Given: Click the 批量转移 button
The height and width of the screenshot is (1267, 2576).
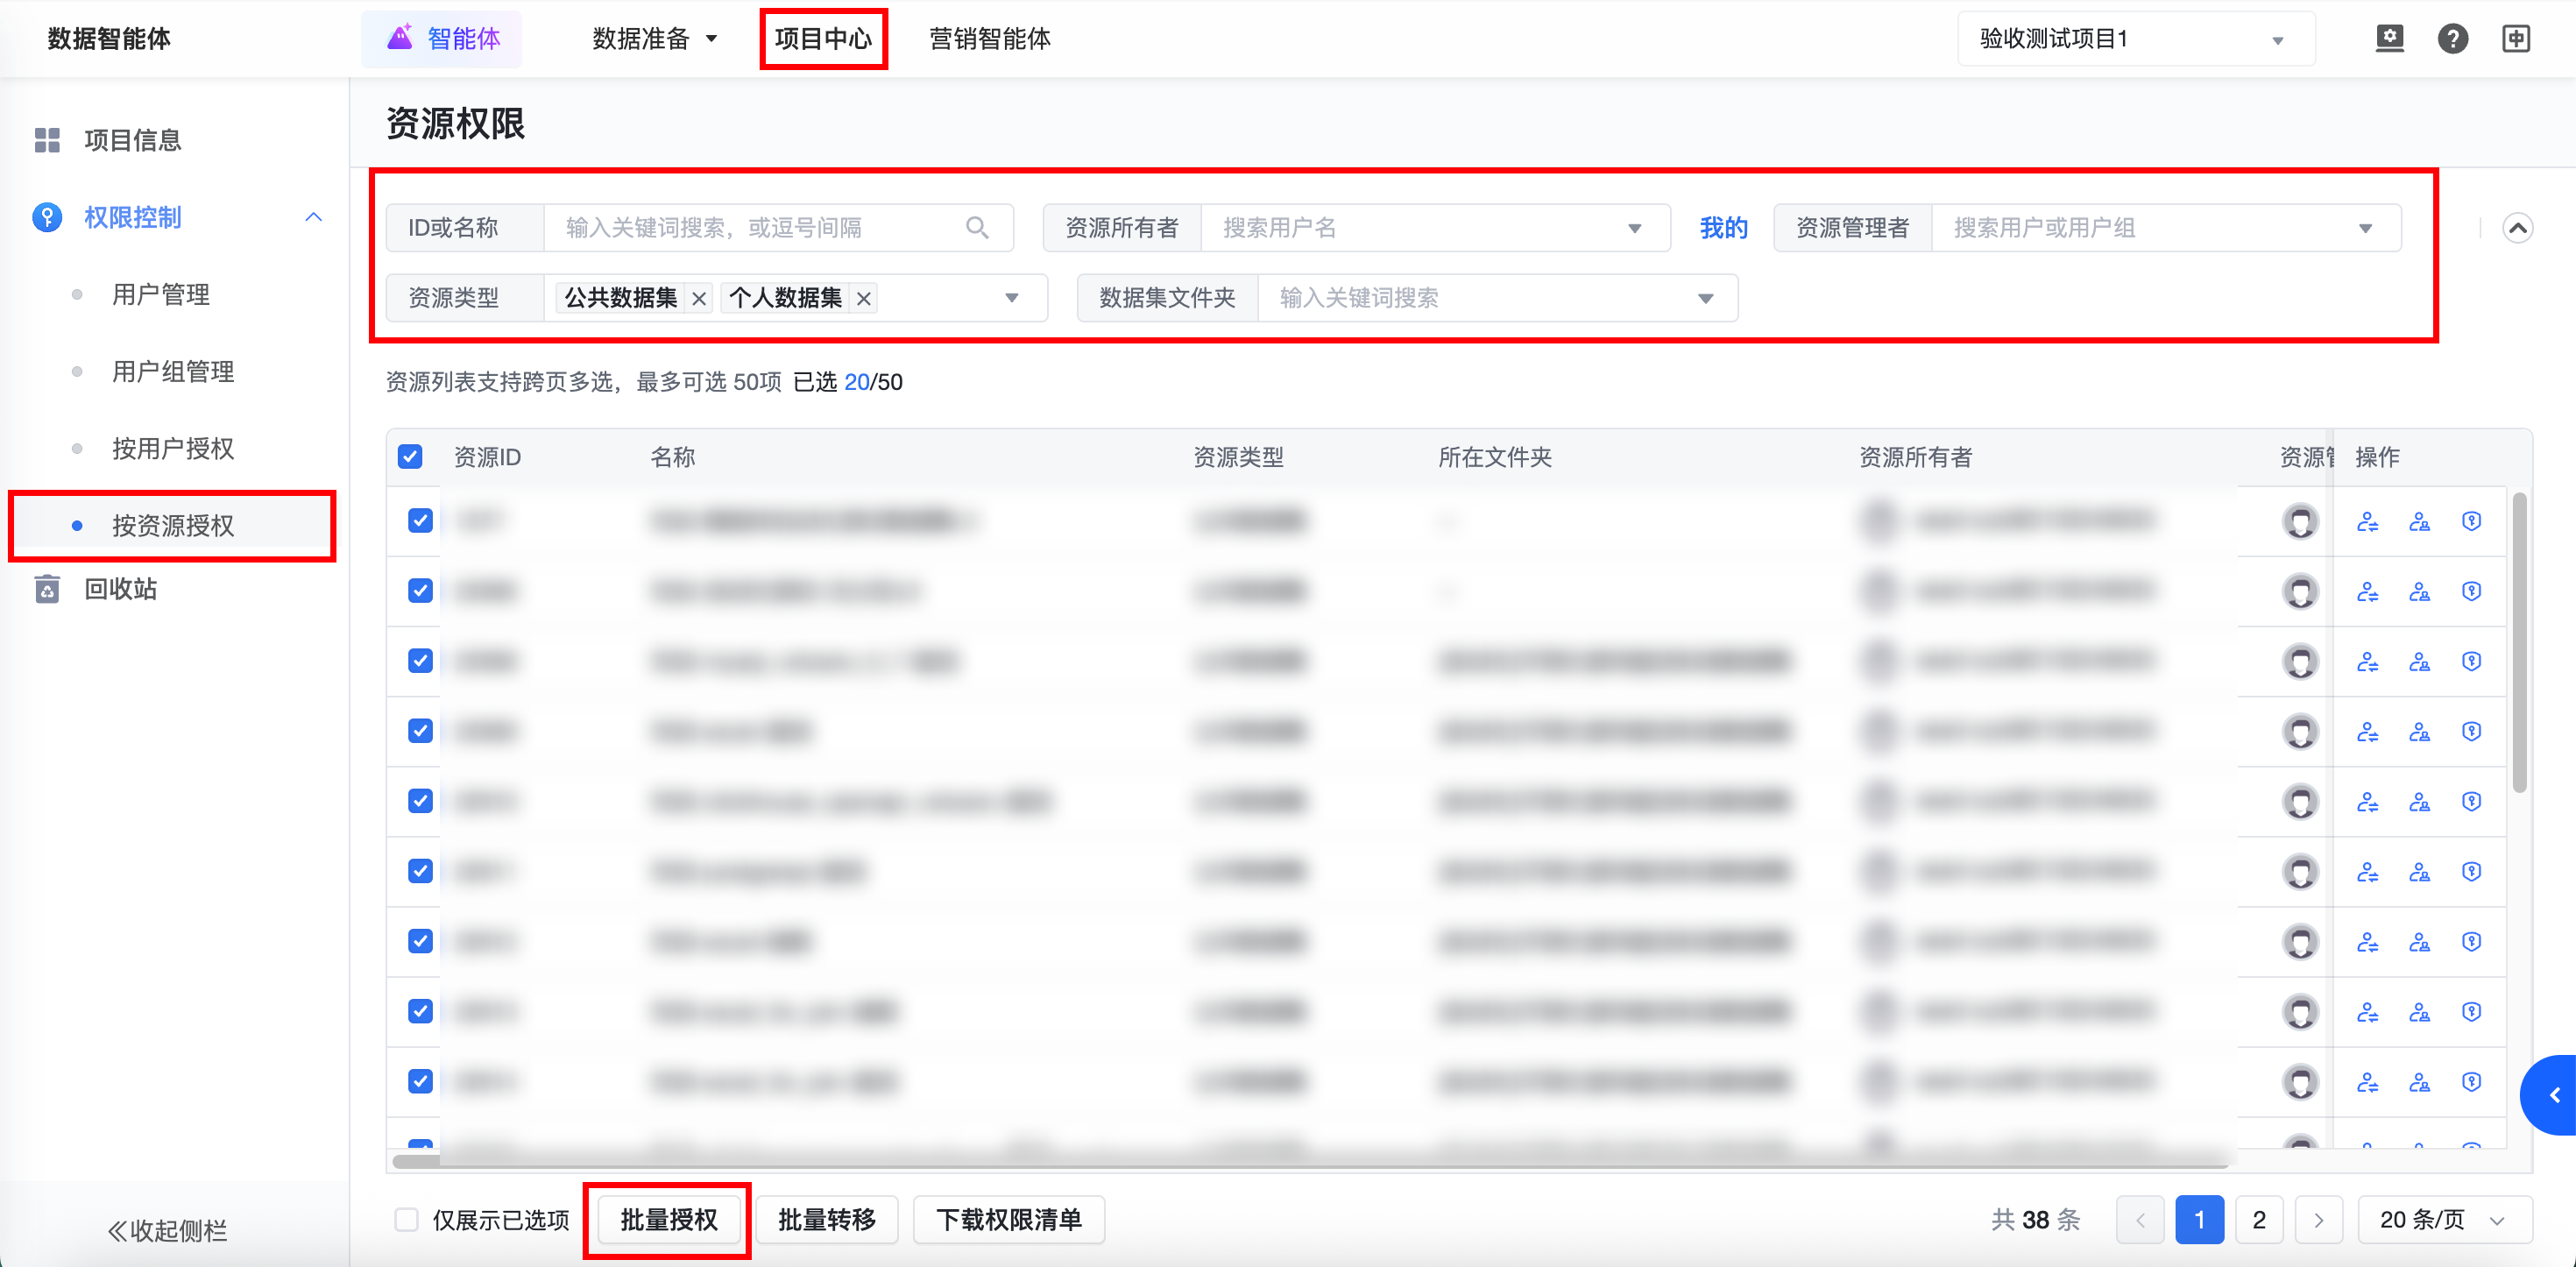Looking at the screenshot, I should [x=826, y=1219].
